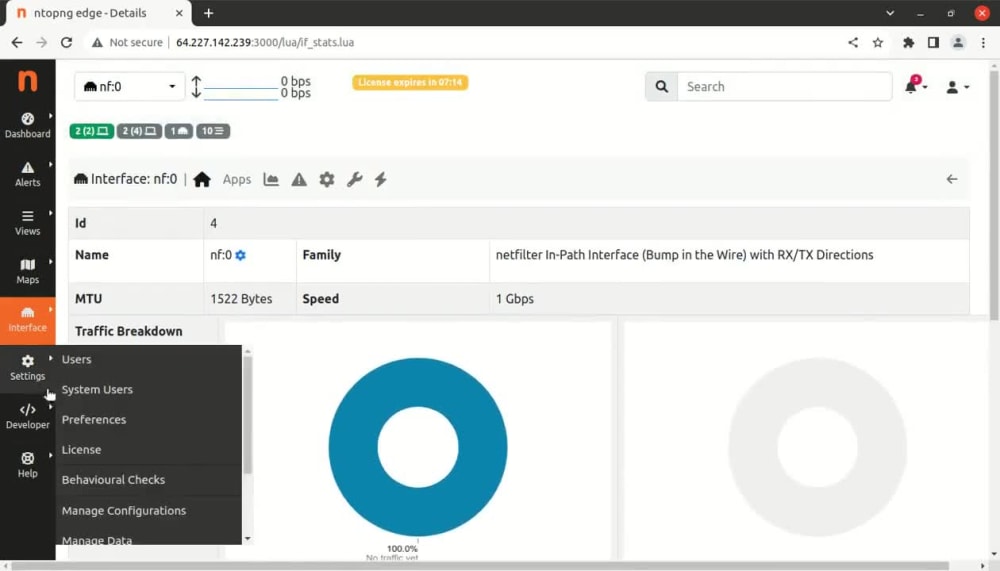Close the ntopng edge tab
The width and height of the screenshot is (1000, 571).
pyautogui.click(x=179, y=13)
